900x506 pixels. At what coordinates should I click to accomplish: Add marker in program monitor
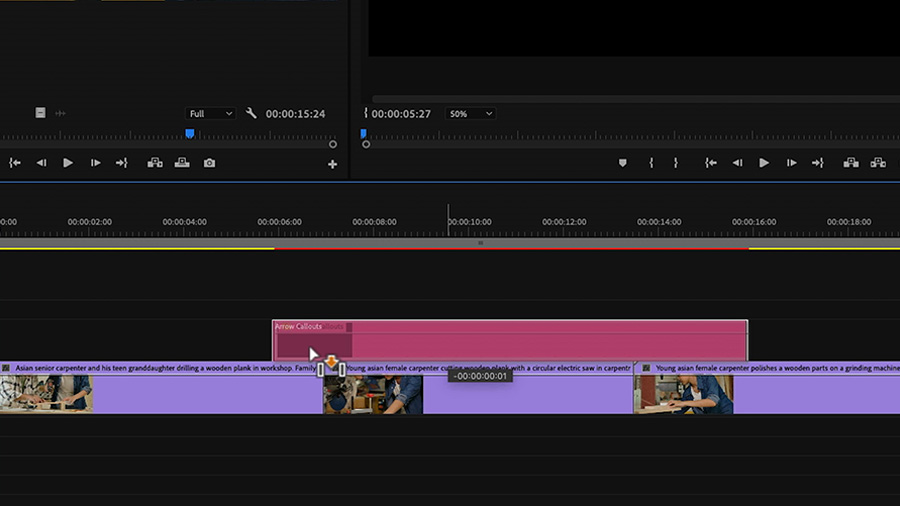[622, 163]
